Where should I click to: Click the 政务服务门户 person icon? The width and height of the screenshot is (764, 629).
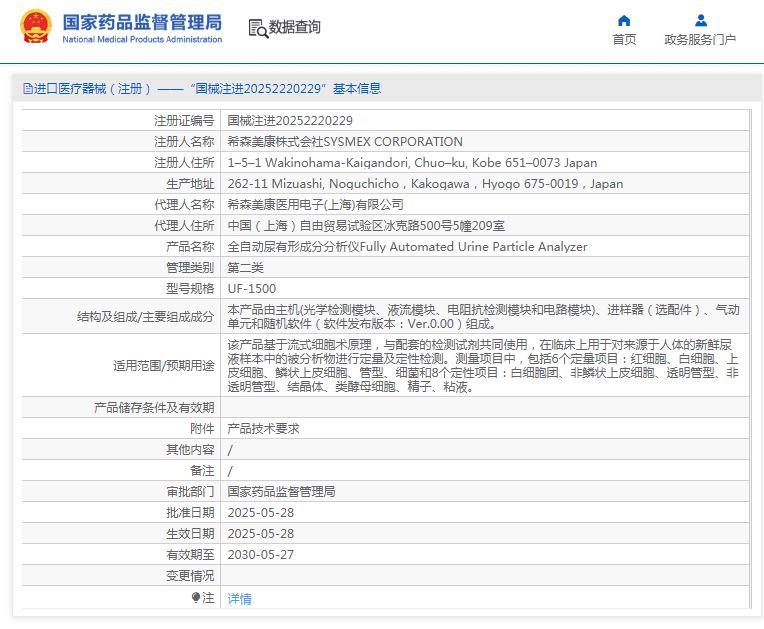(x=700, y=20)
